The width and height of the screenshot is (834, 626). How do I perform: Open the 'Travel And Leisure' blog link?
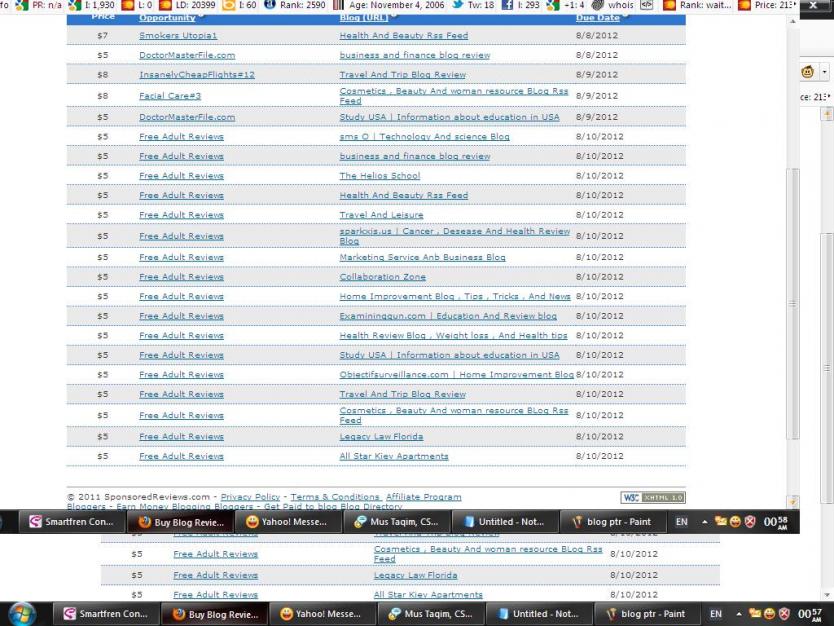point(381,215)
